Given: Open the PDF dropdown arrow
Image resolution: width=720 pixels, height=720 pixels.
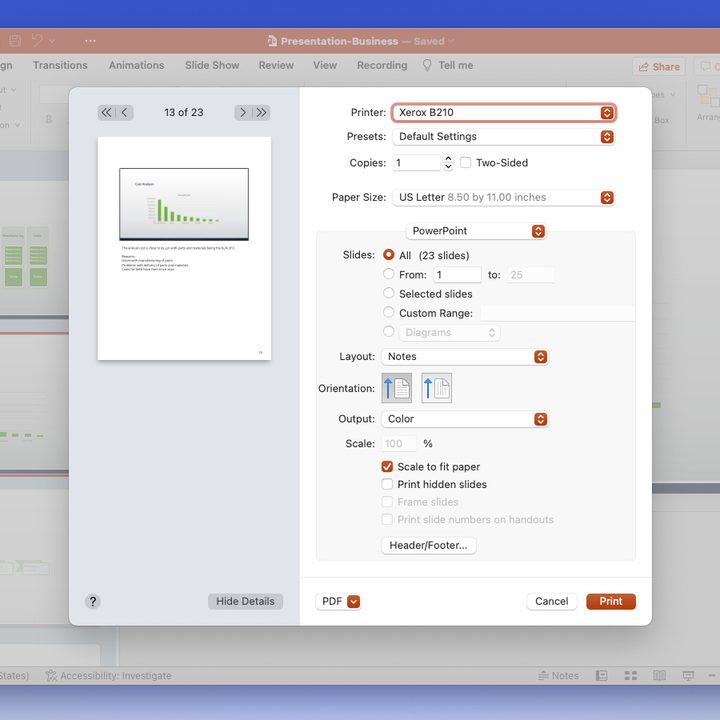Looking at the screenshot, I should coord(354,602).
